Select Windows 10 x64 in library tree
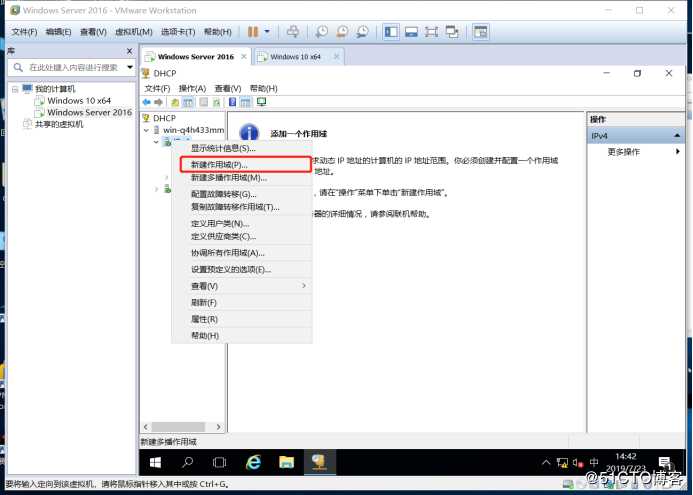 [79, 101]
